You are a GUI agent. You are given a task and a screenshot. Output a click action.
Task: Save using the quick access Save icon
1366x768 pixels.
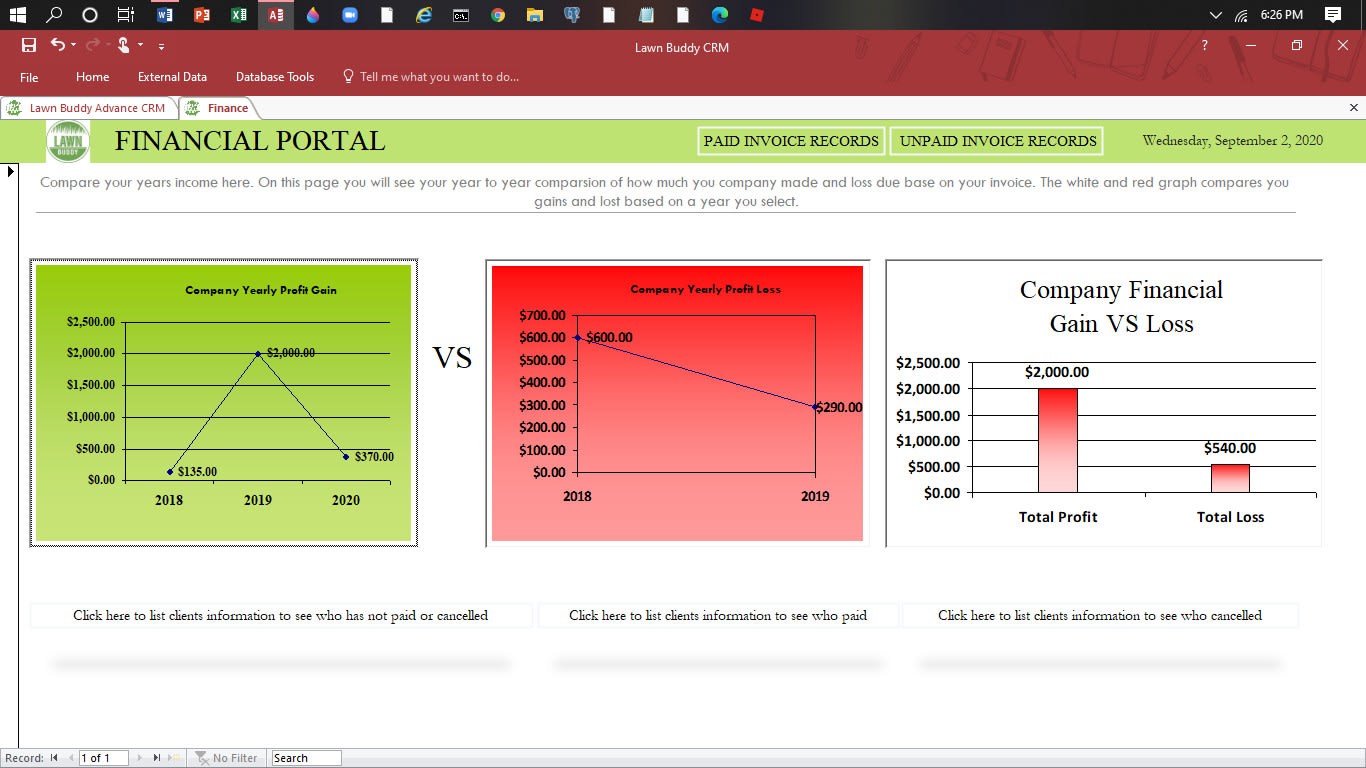tap(29, 45)
